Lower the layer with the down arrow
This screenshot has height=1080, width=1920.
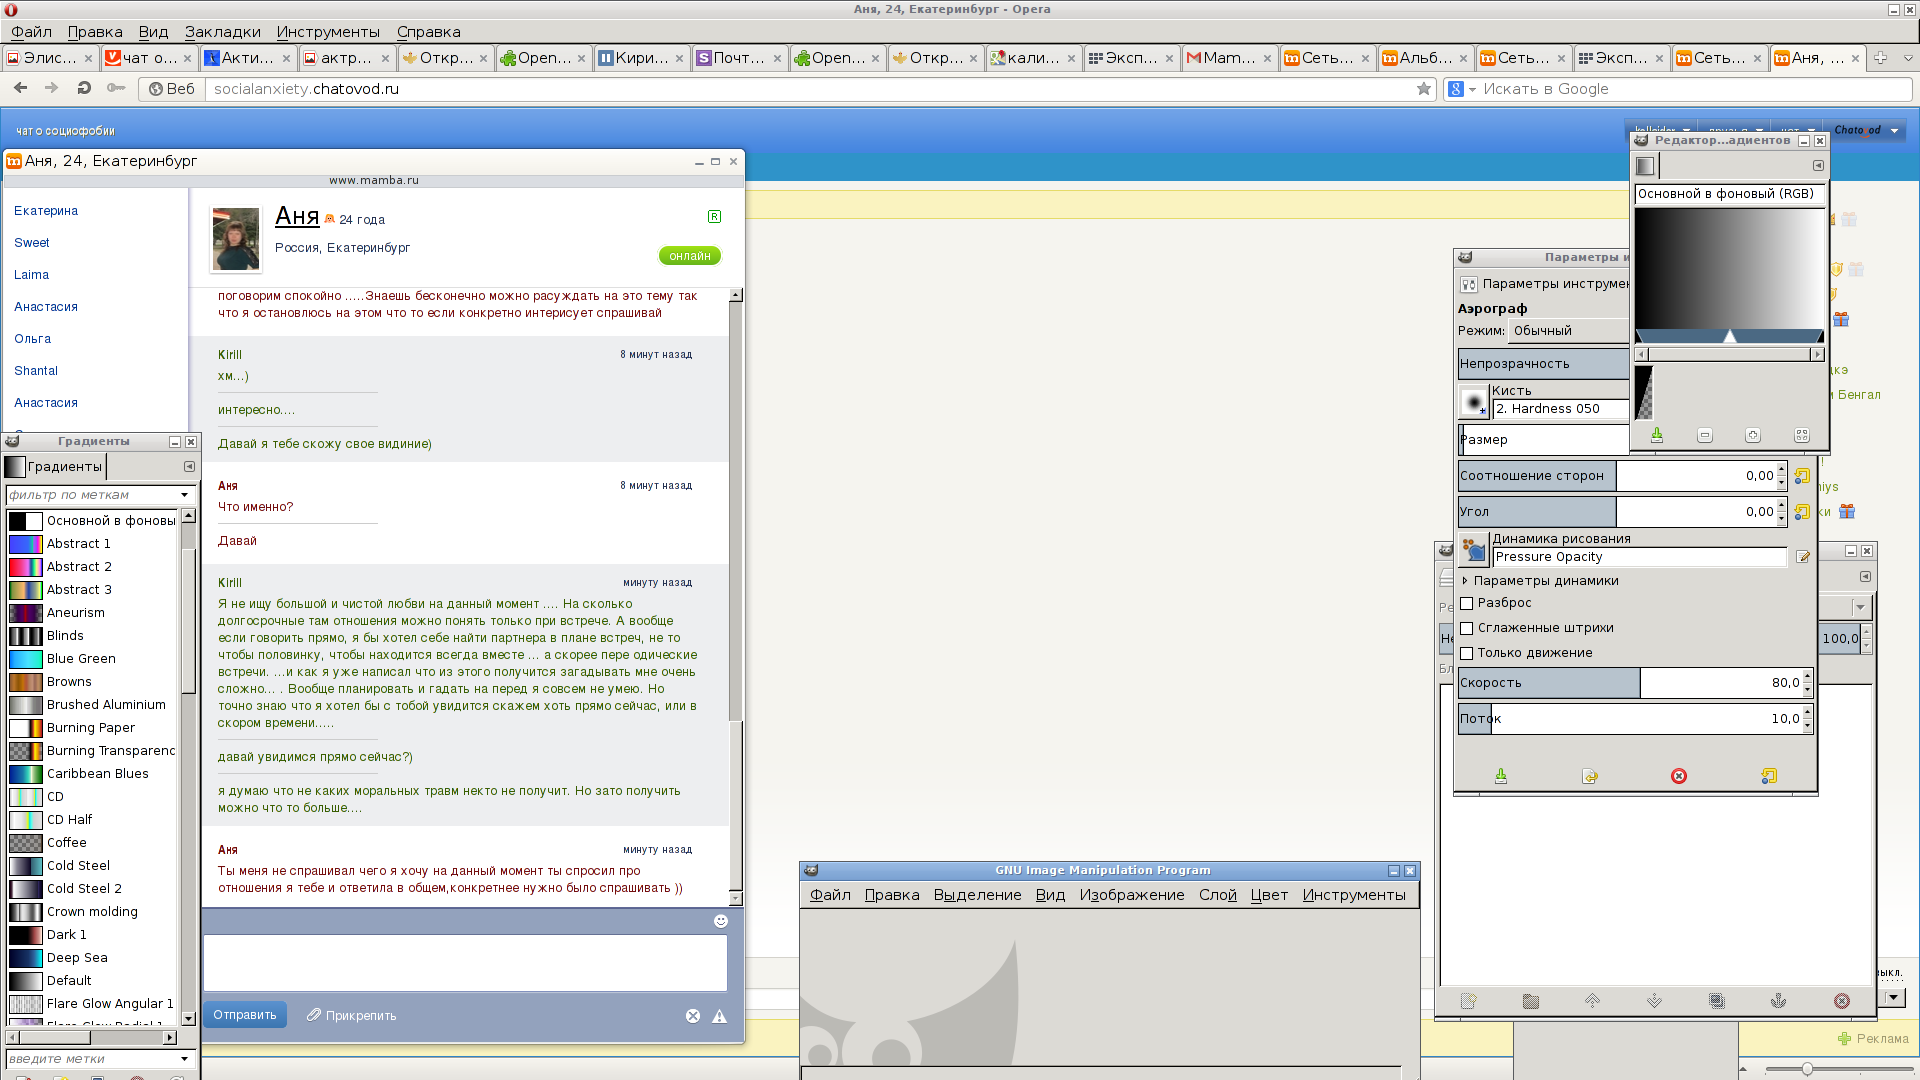pos(1654,1001)
